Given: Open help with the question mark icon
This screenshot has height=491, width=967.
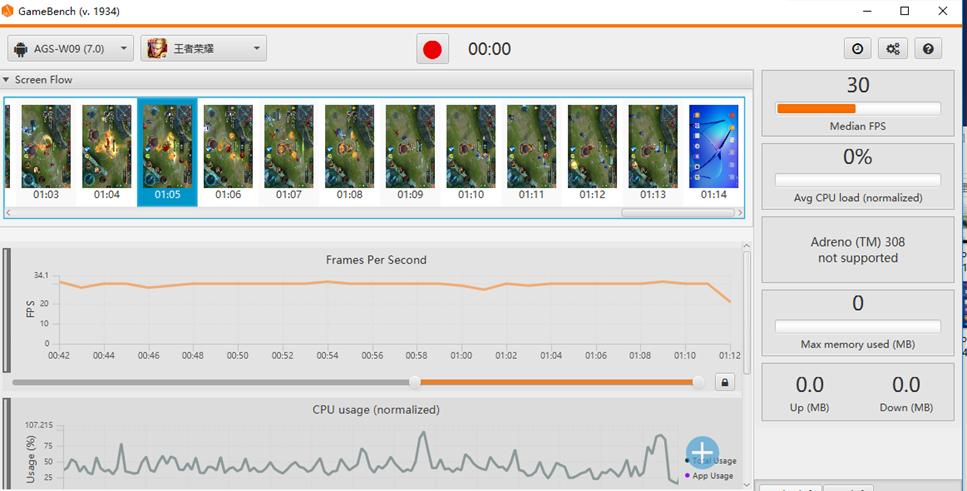Looking at the screenshot, I should click(x=928, y=49).
